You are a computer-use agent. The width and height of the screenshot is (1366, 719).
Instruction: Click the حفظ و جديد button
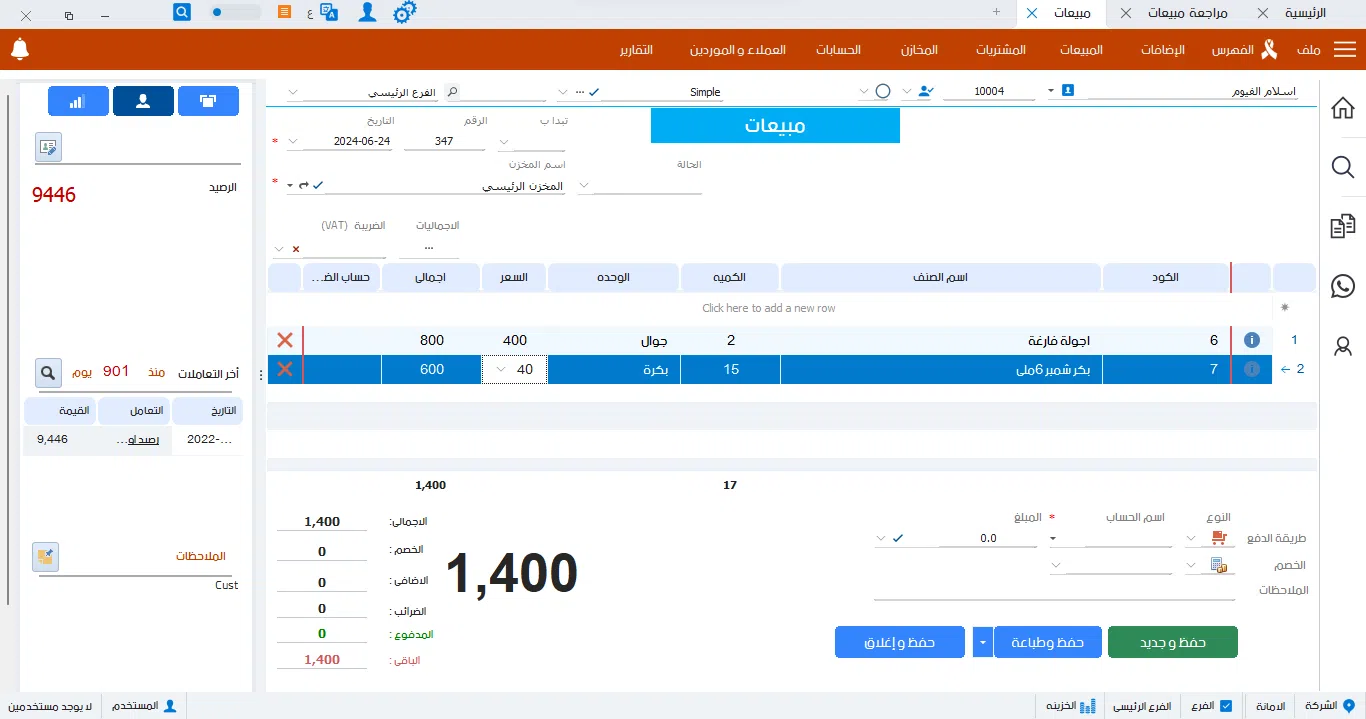(1172, 641)
